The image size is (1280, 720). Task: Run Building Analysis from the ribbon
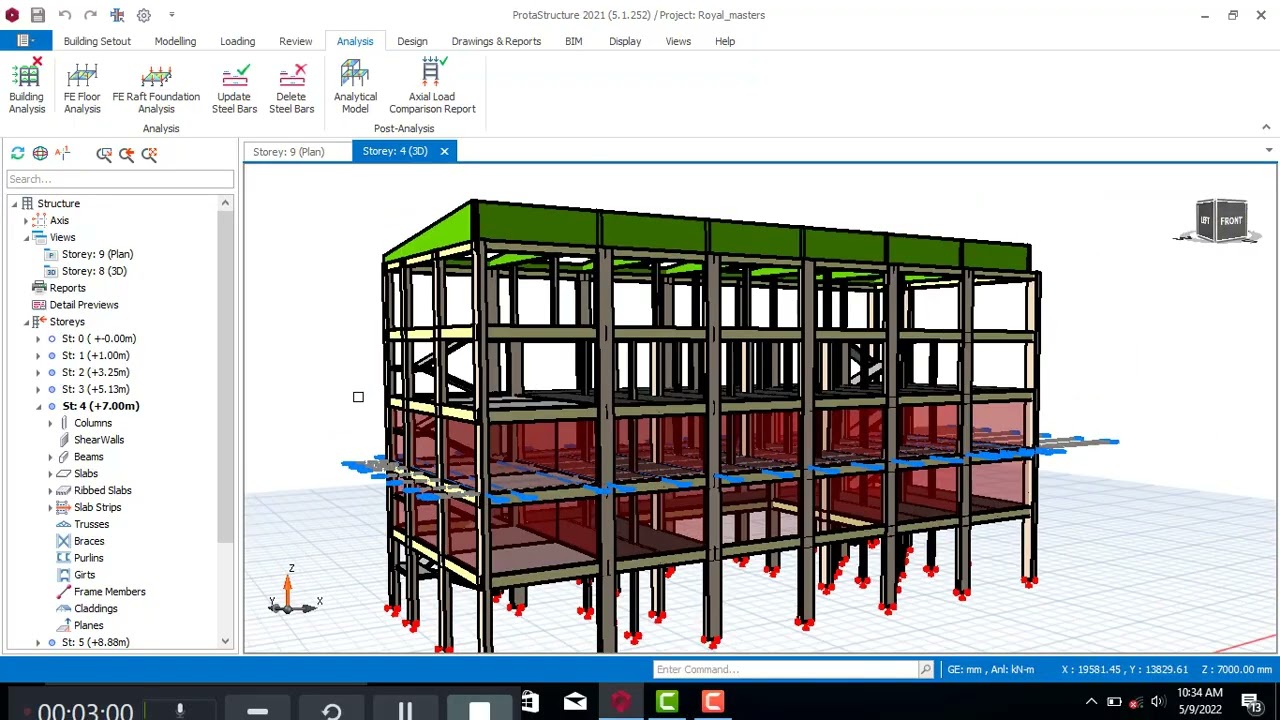27,88
